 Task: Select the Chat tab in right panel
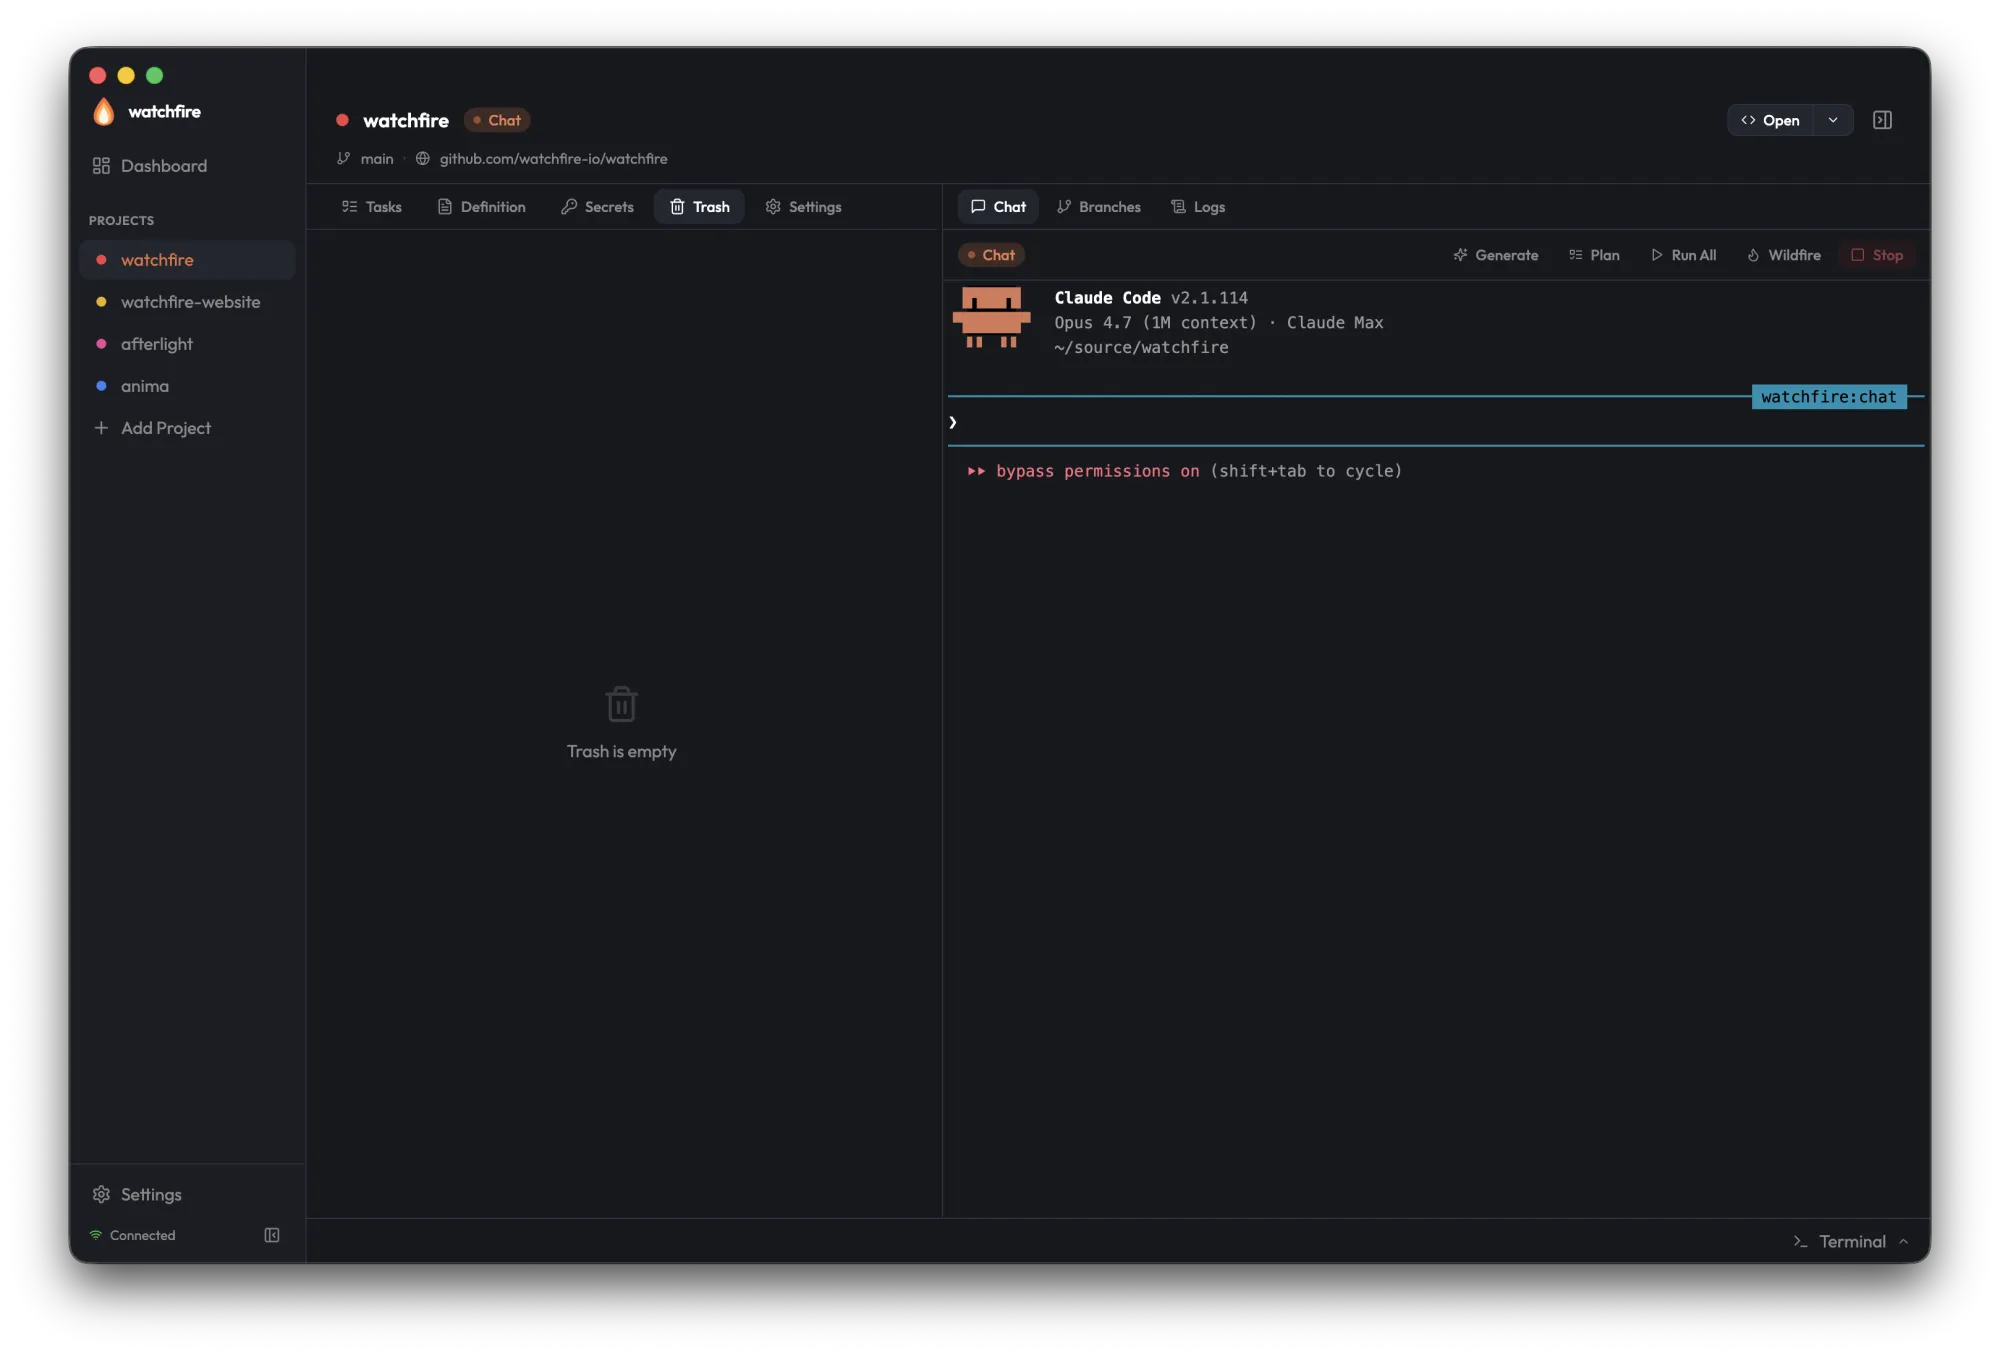tap(998, 207)
